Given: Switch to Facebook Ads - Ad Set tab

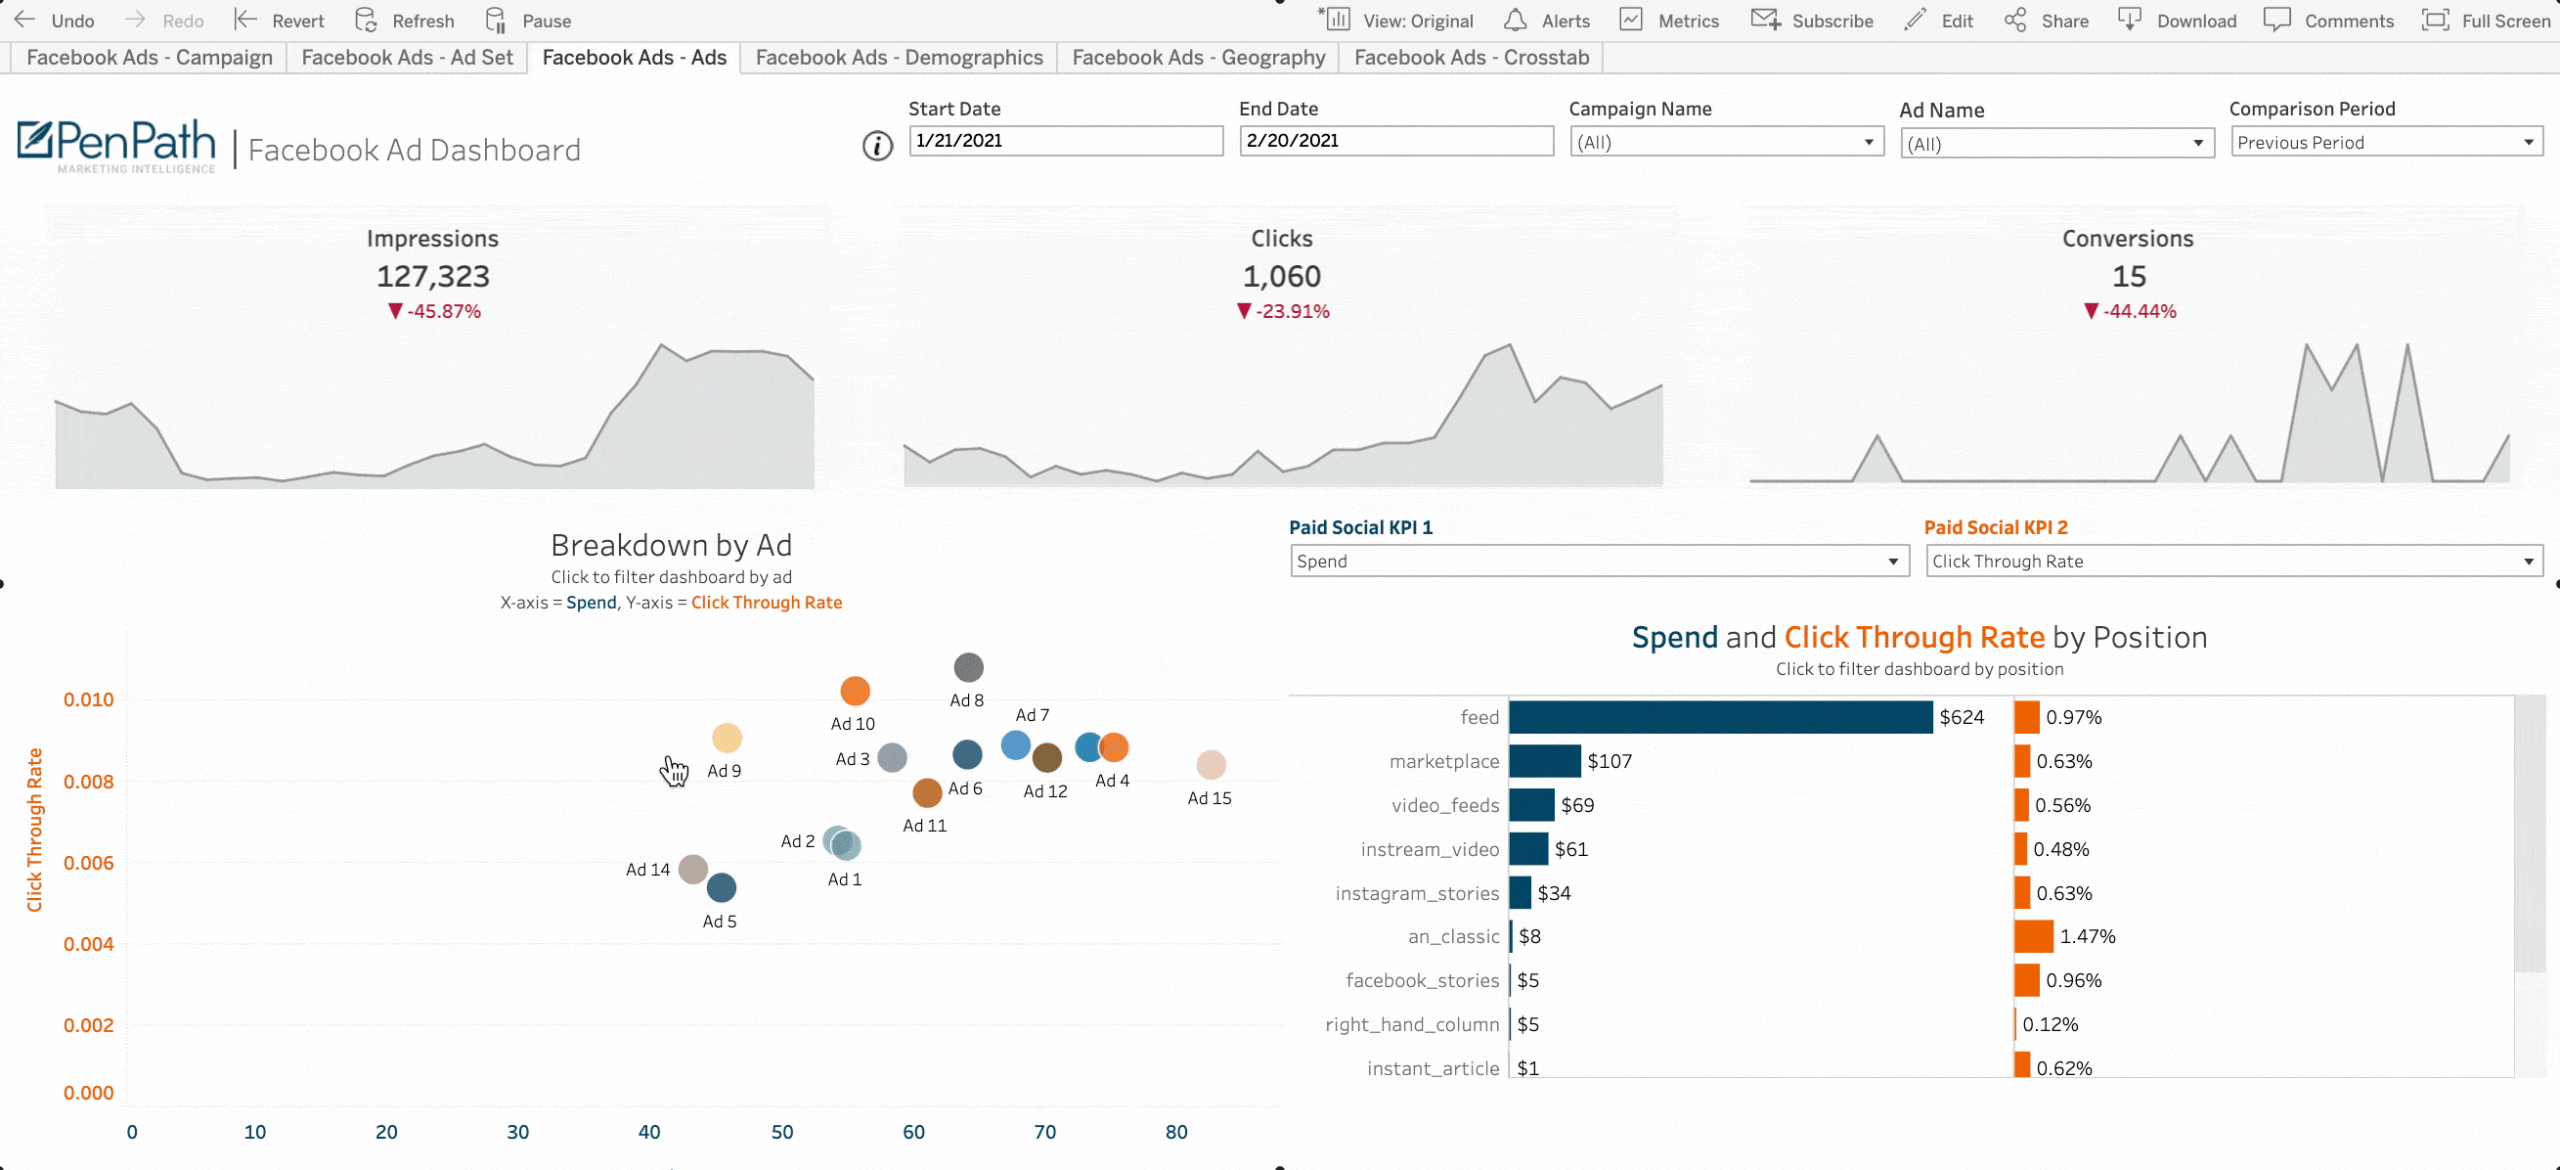Looking at the screenshot, I should pos(407,58).
